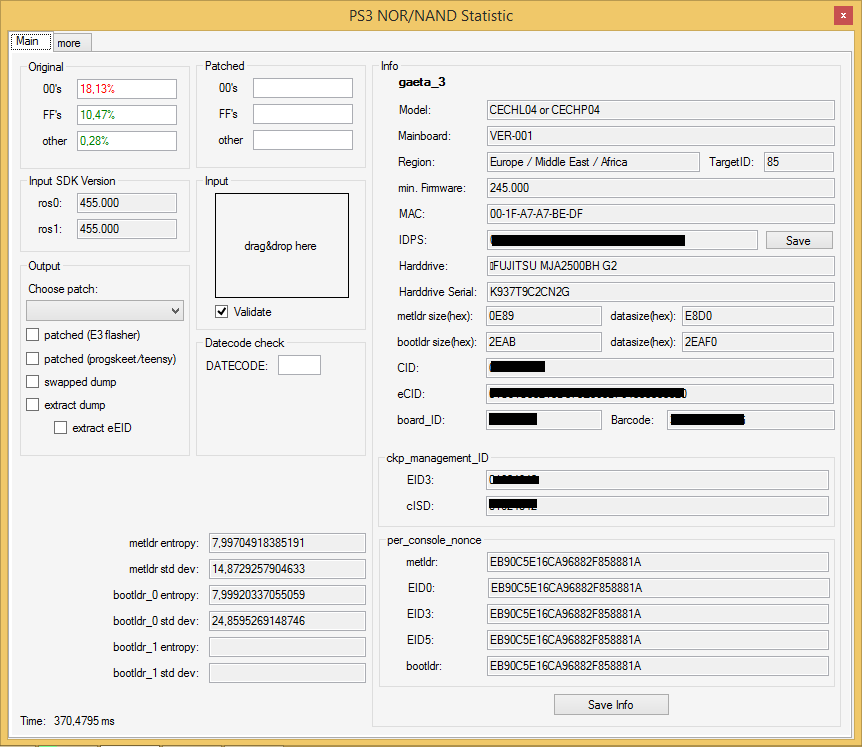Close the PS3 NOR/NAND Statistic window
The width and height of the screenshot is (862, 747).
[843, 15]
